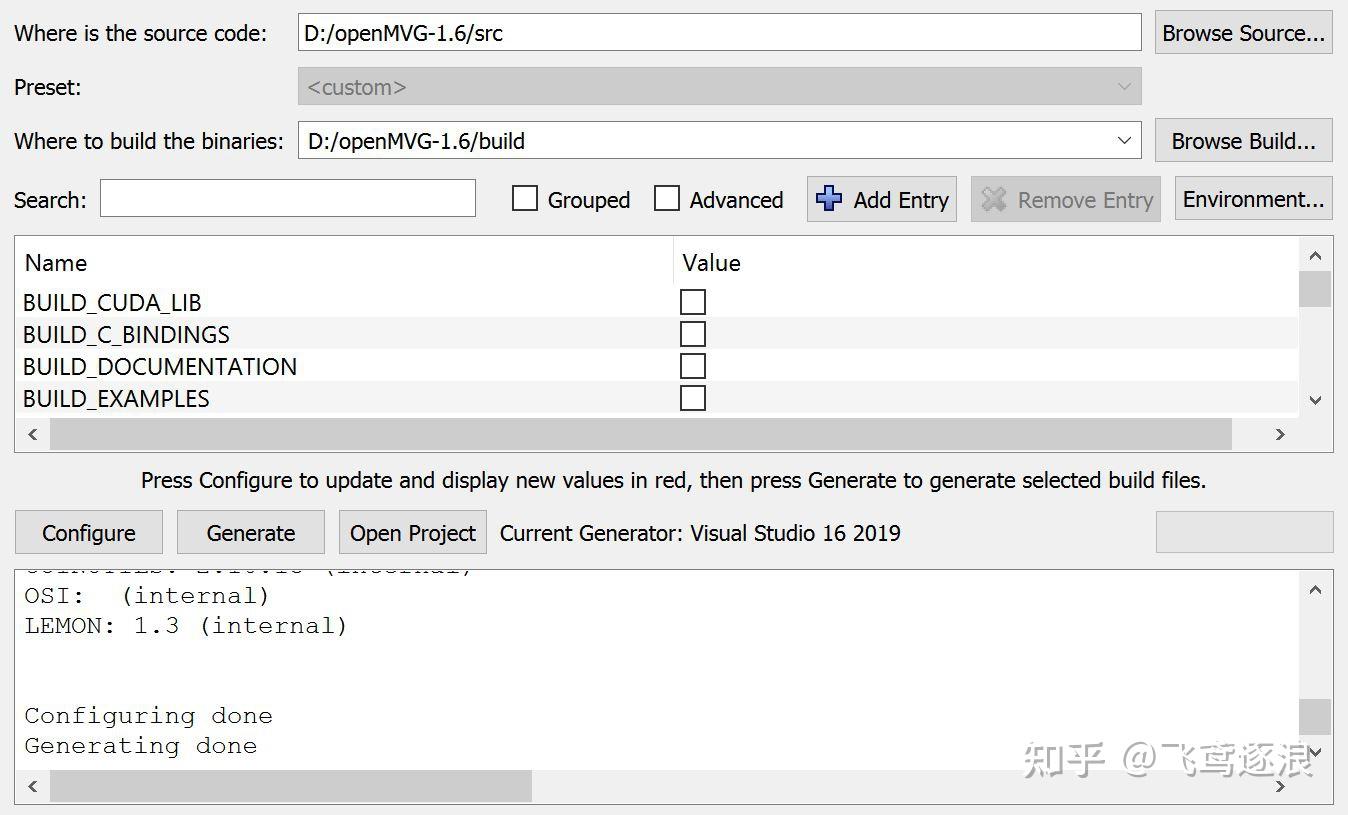
Task: Enable the Advanced checkbox
Action: 667,199
